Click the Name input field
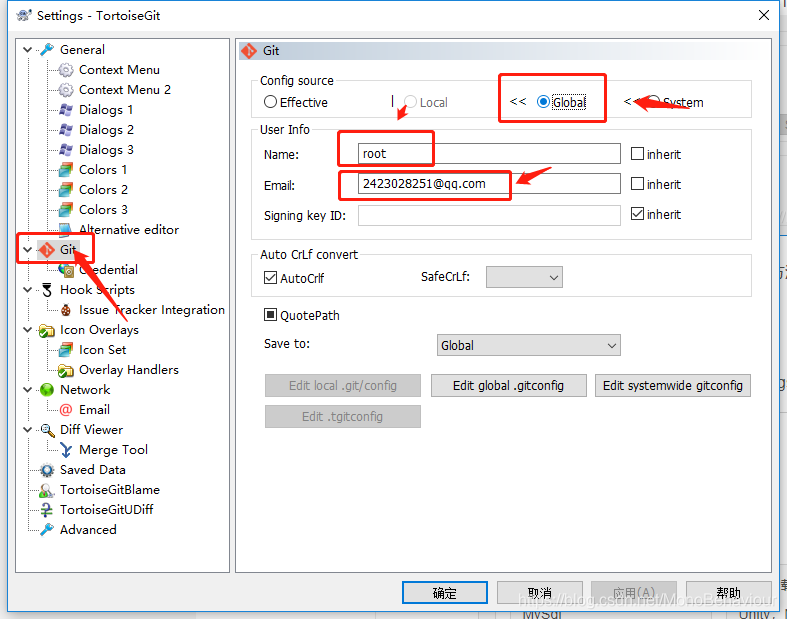 tap(489, 154)
